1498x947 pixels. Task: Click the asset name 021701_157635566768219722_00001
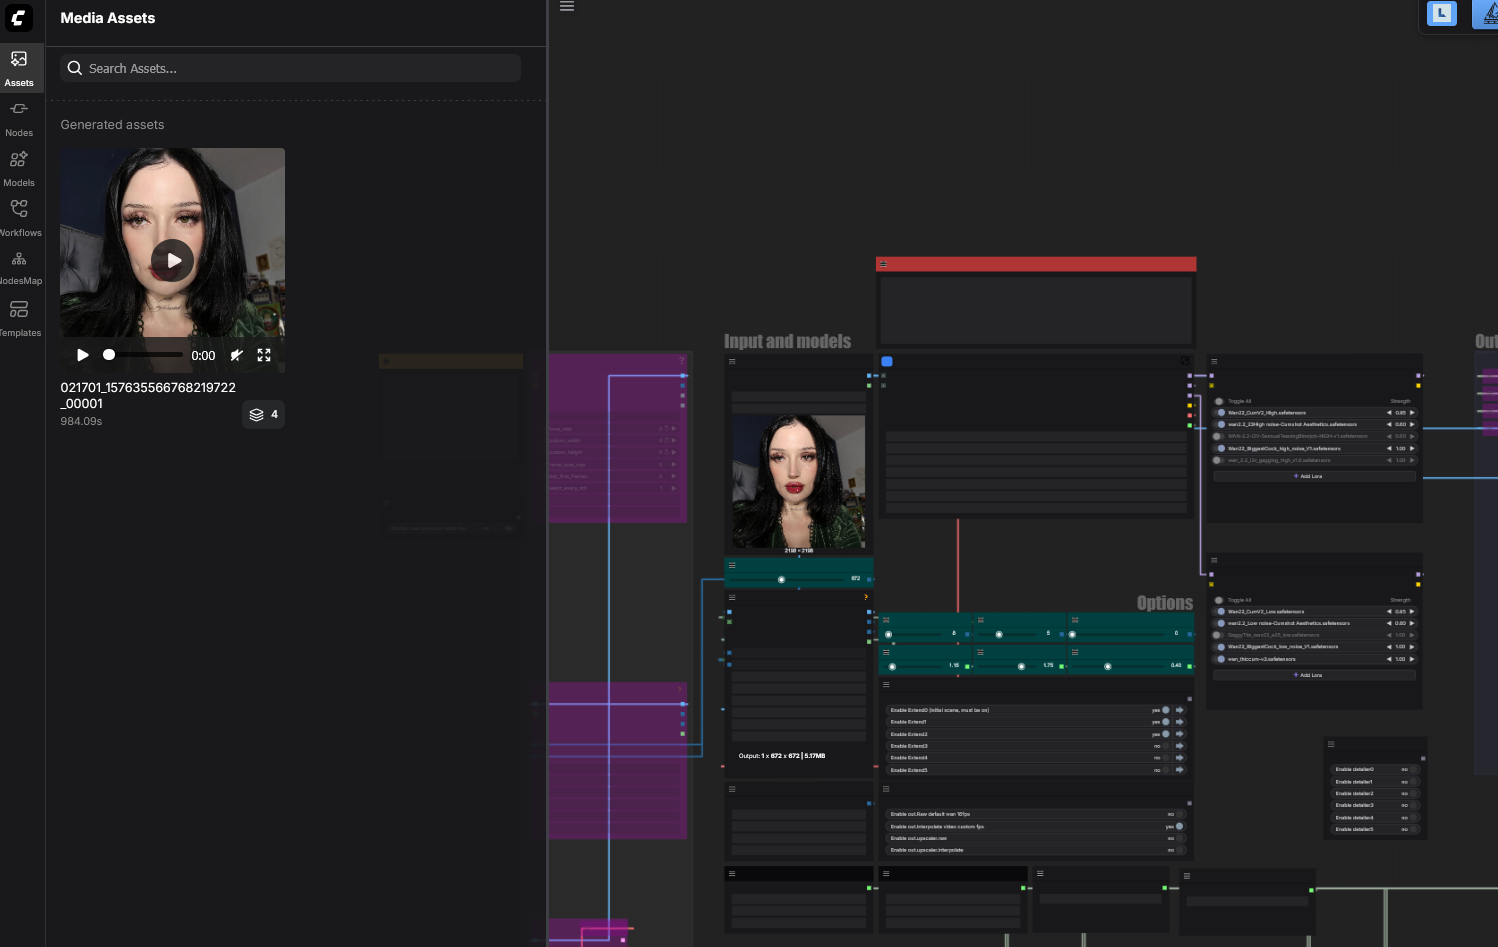pyautogui.click(x=148, y=395)
